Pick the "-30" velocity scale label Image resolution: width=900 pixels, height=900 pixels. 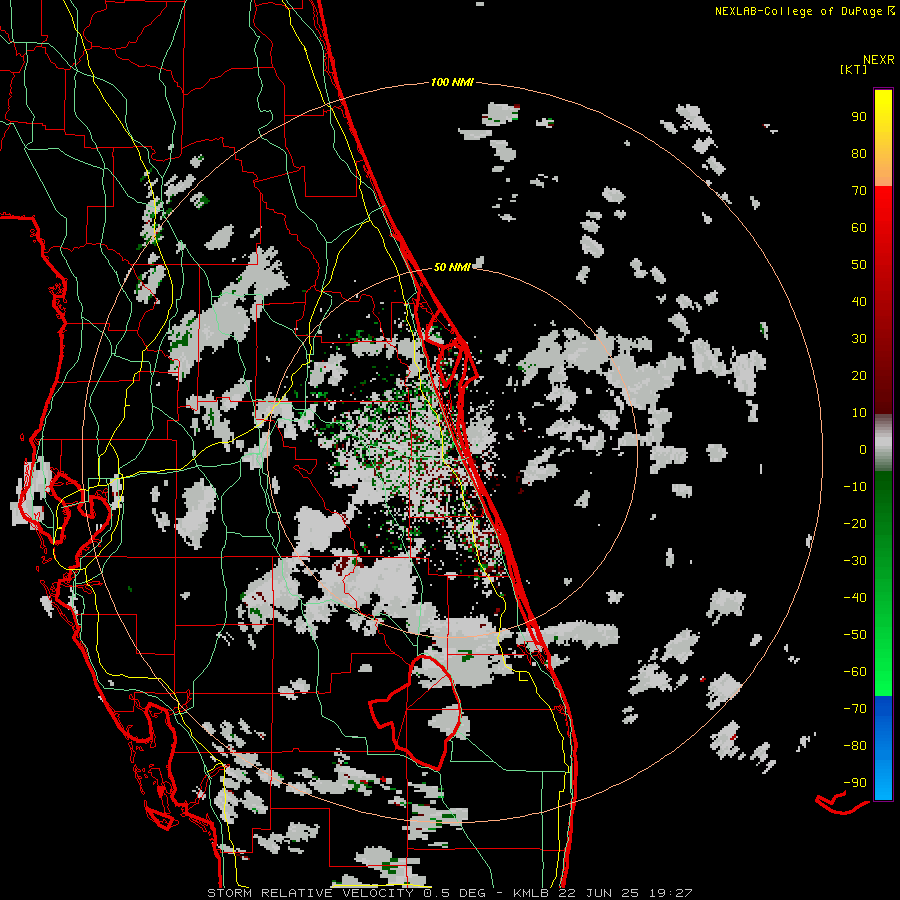pyautogui.click(x=855, y=561)
